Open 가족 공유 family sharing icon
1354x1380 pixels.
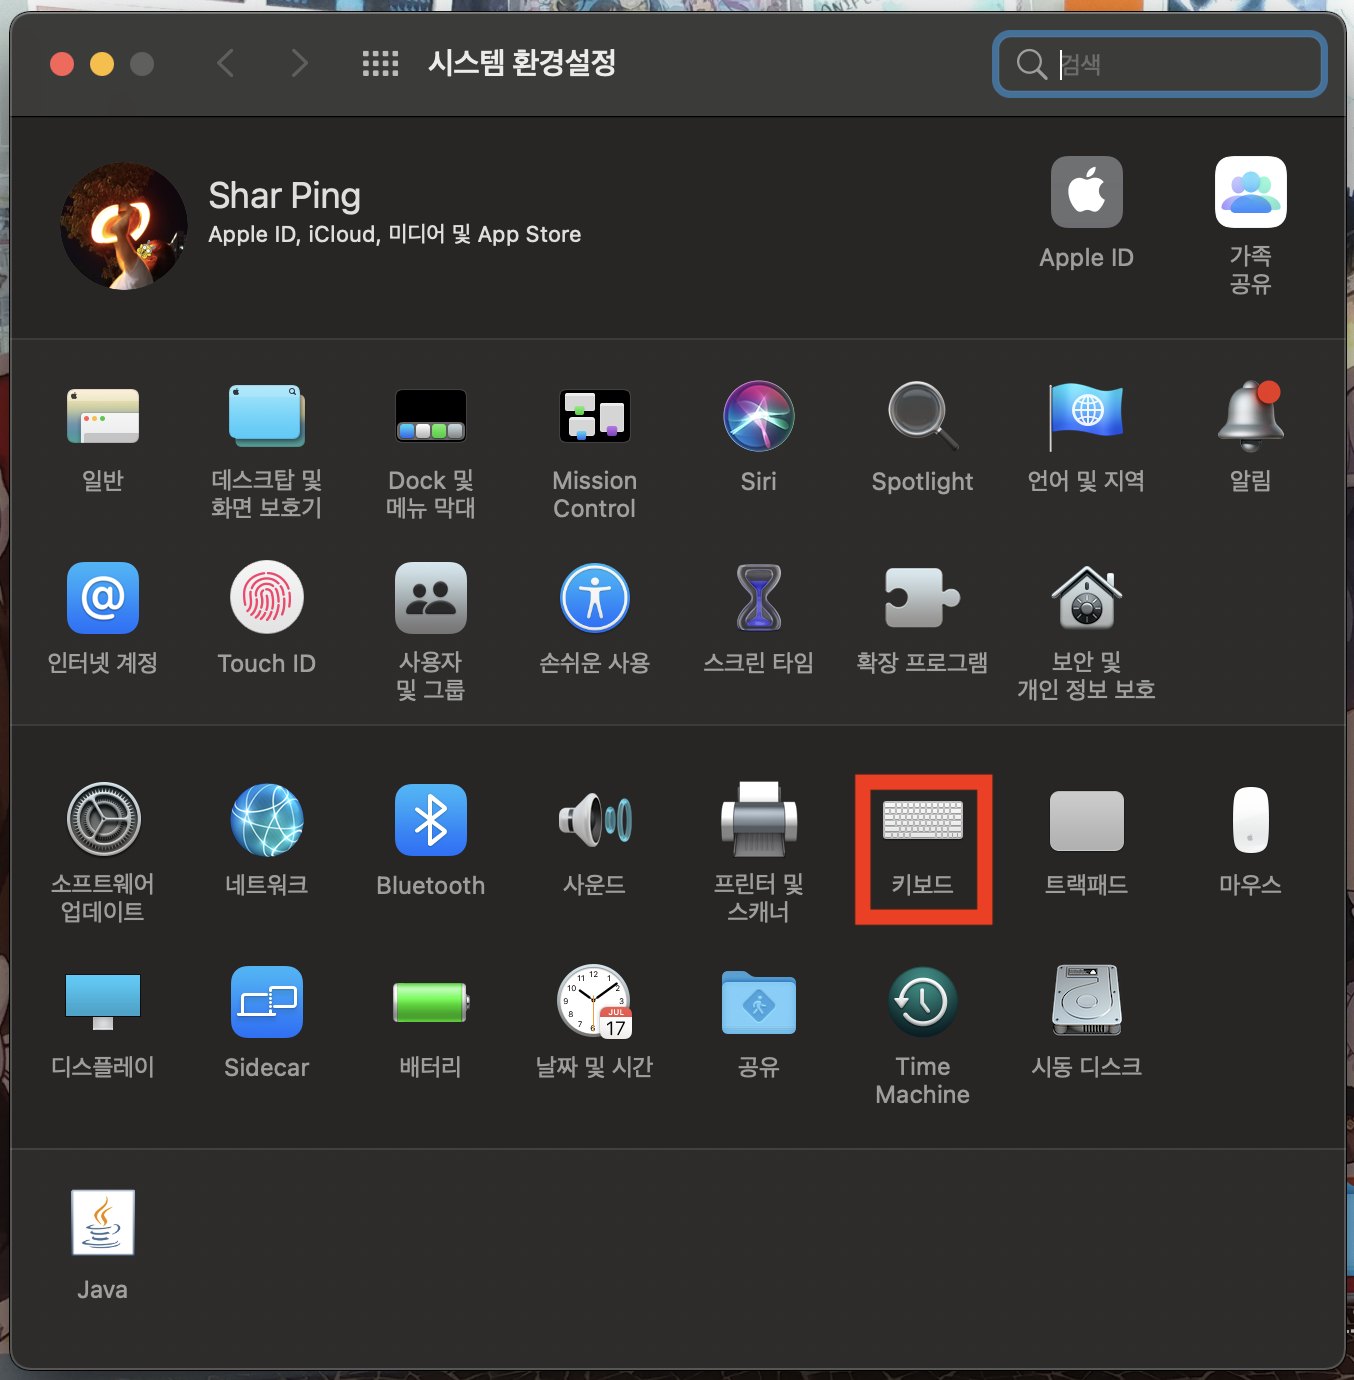tap(1251, 192)
